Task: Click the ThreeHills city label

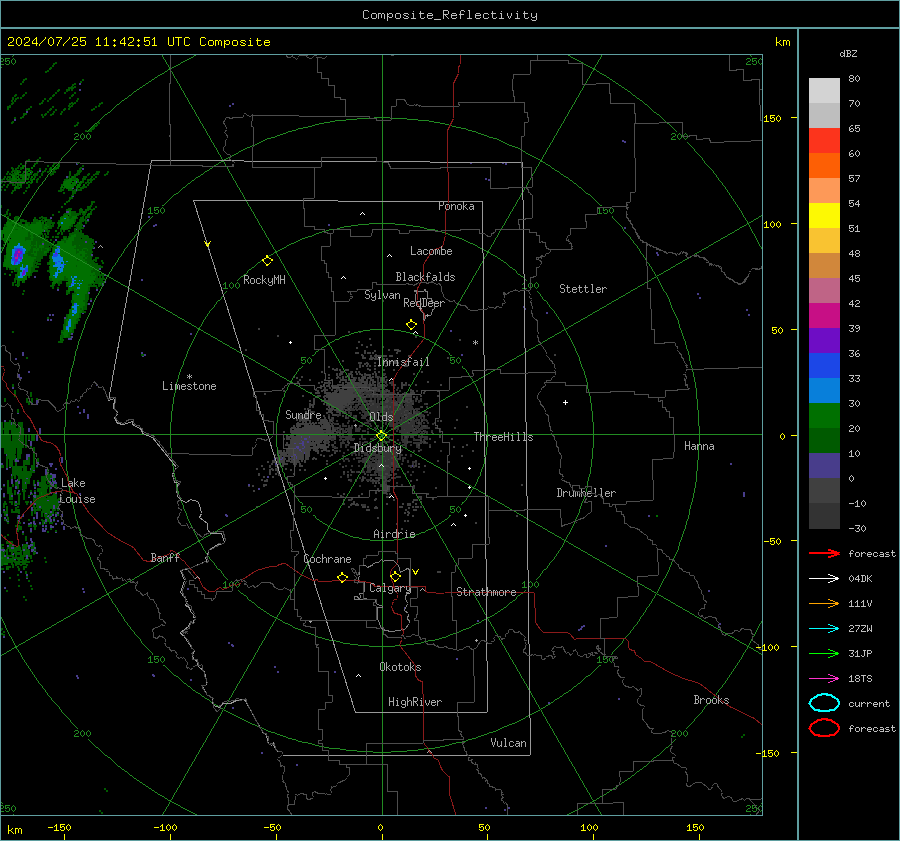Action: click(503, 437)
